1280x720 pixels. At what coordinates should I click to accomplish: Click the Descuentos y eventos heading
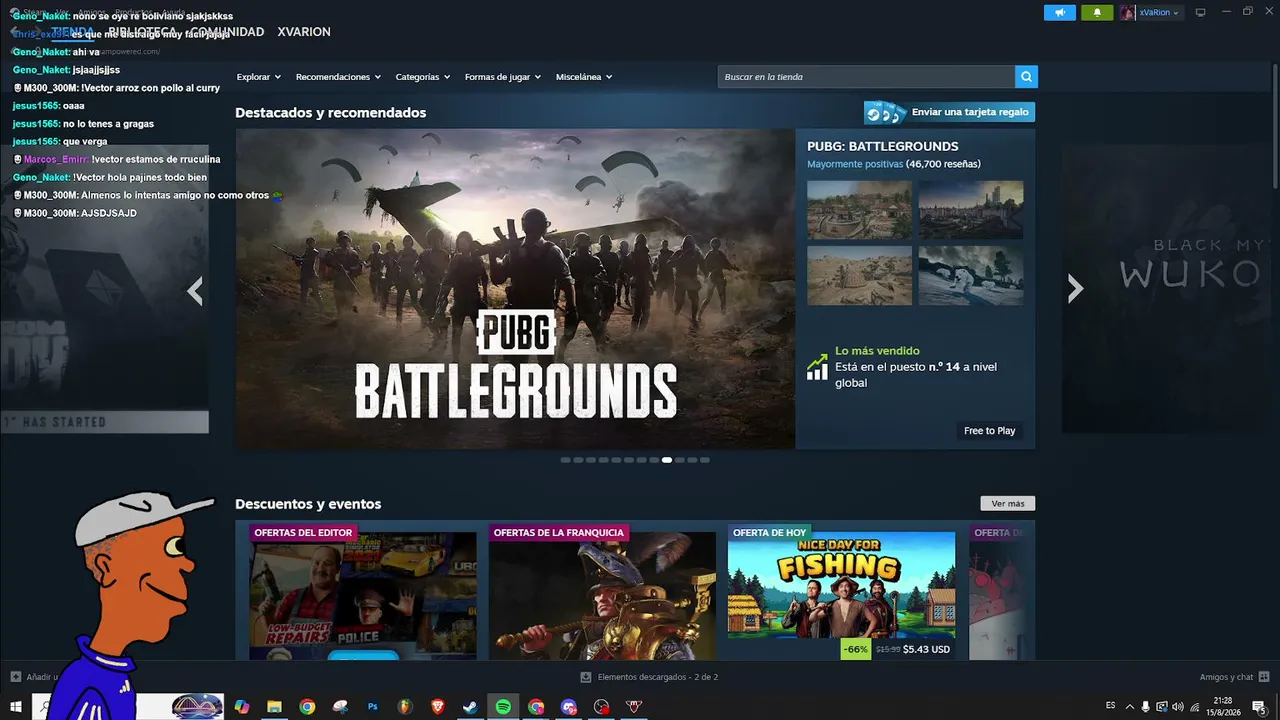[x=308, y=504]
